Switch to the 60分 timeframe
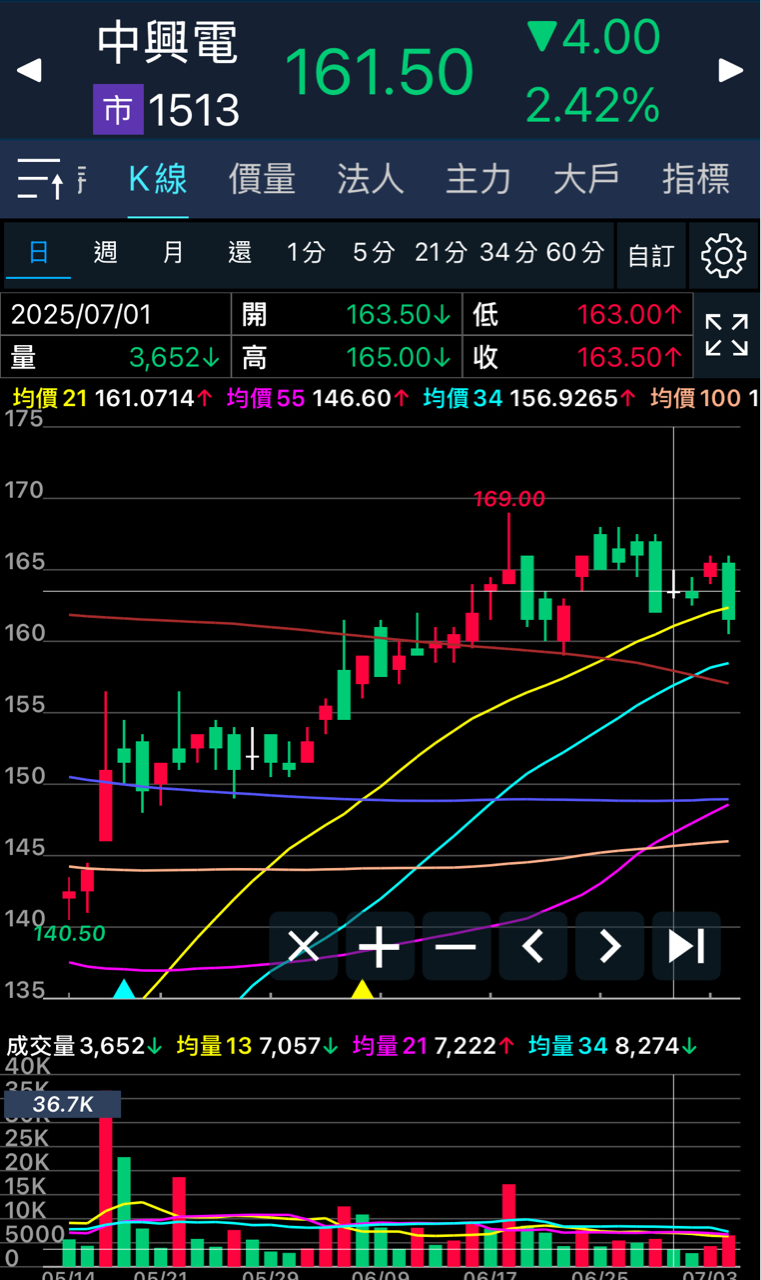761x1280 pixels. tap(575, 252)
